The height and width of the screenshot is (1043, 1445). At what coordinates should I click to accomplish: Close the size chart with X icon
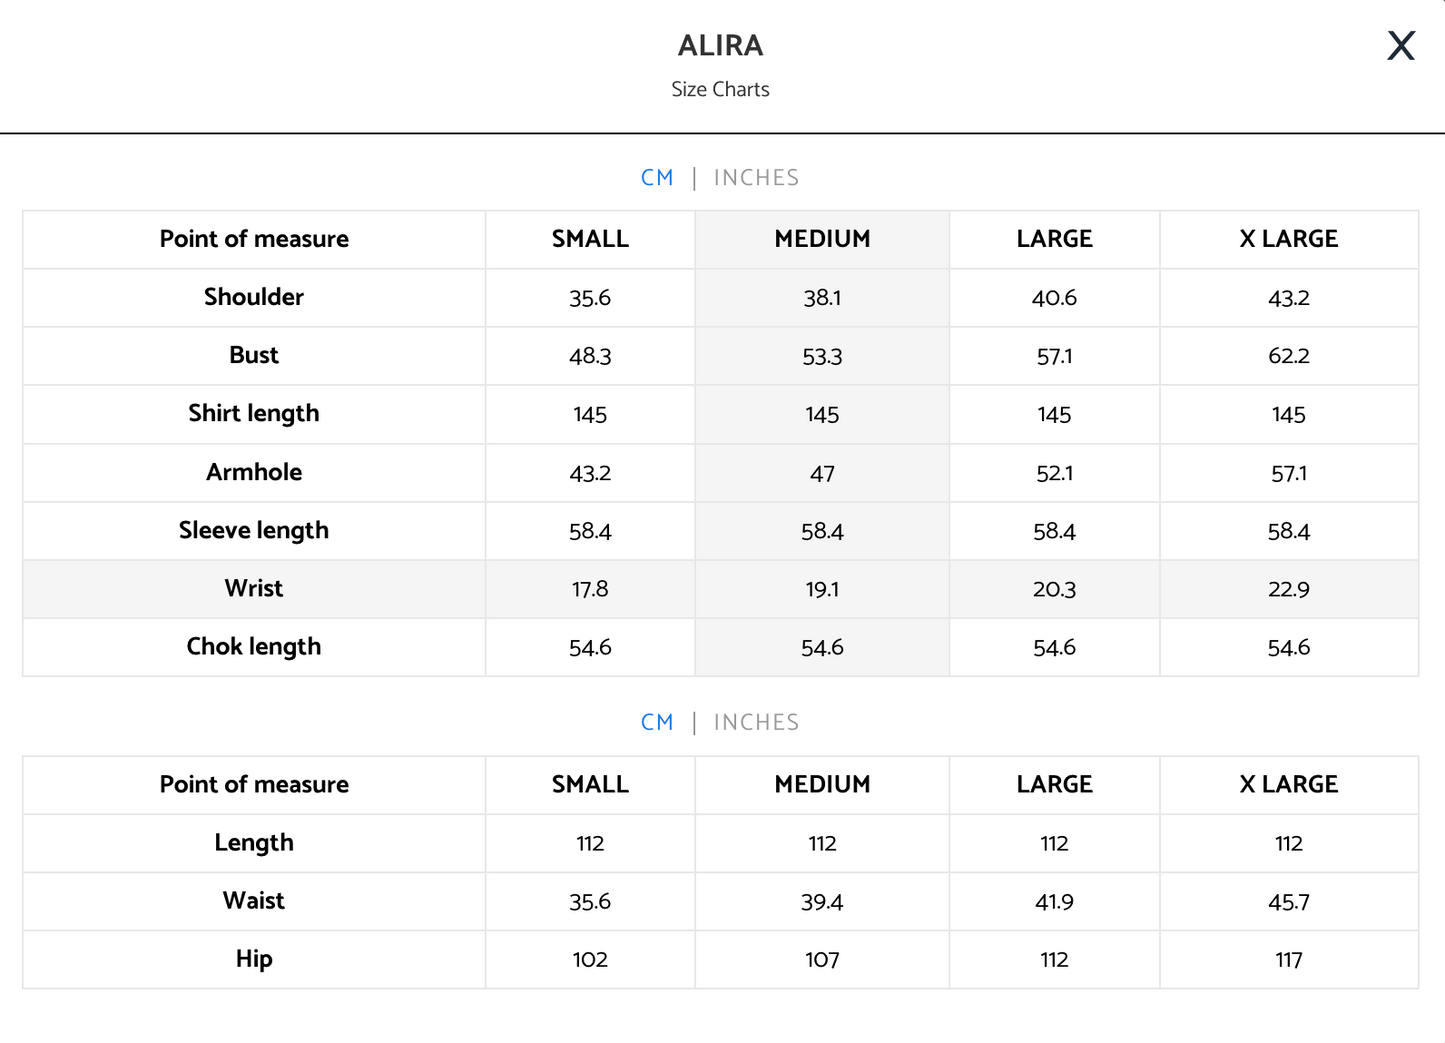(1401, 45)
